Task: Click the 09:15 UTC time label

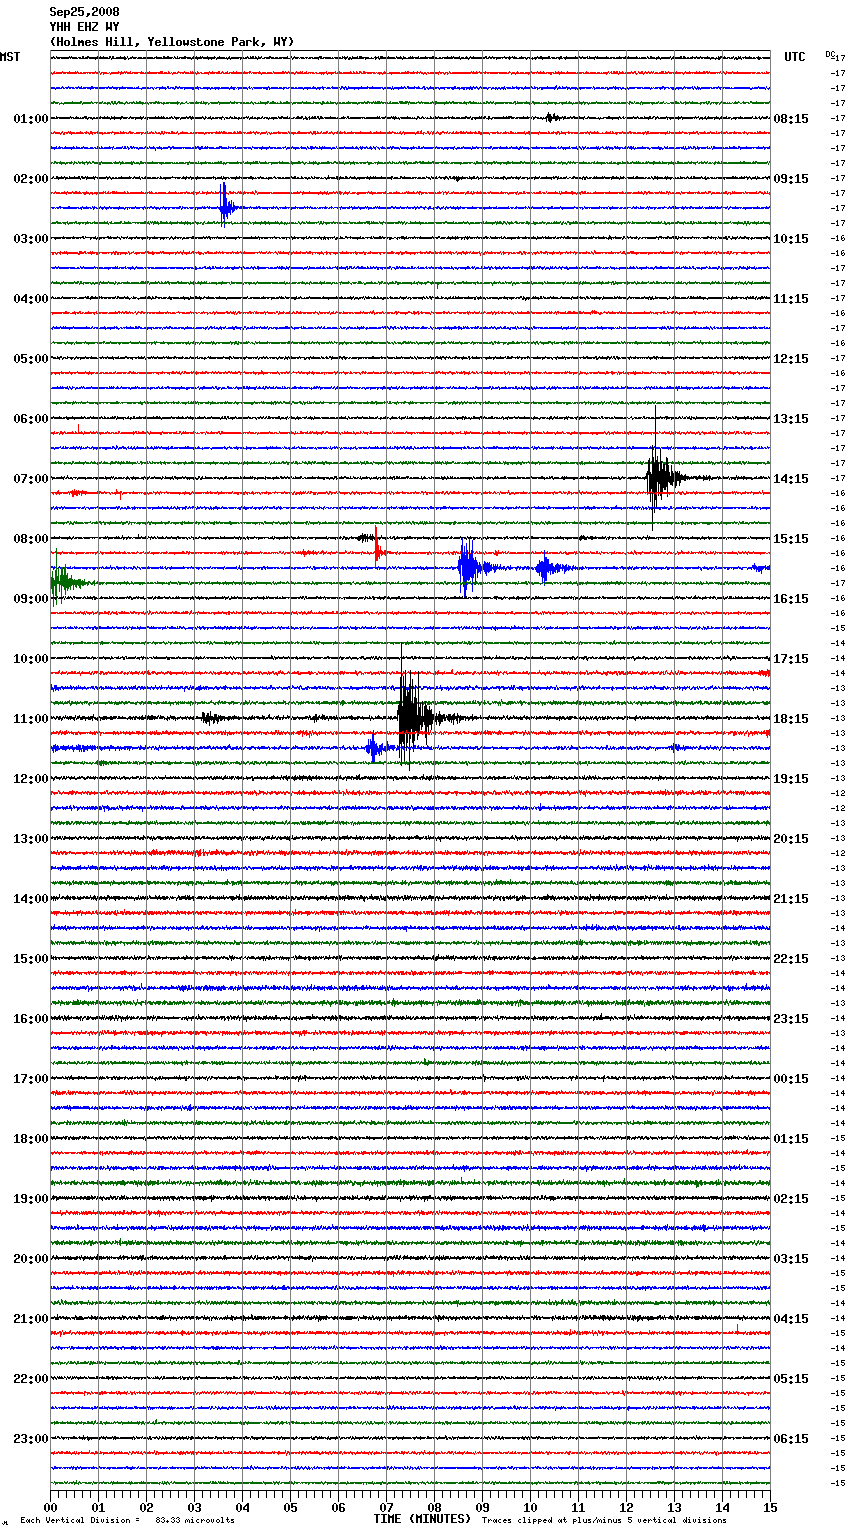Action: click(791, 179)
